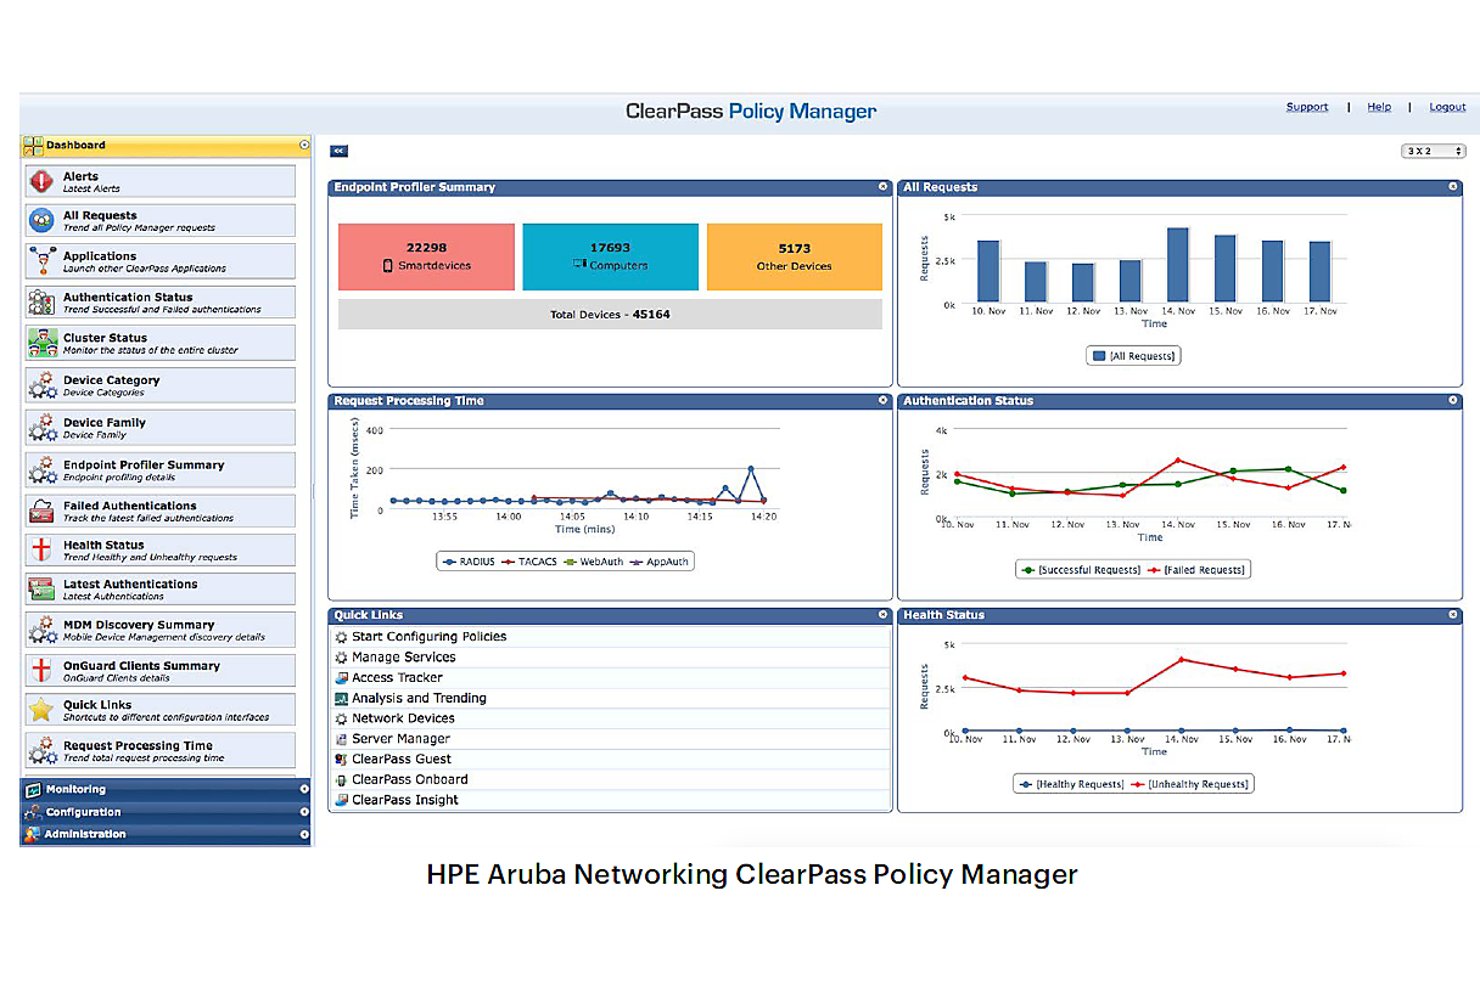1480x987 pixels.
Task: Close the Endpoint Profiler Summary widget
Action: coord(883,186)
